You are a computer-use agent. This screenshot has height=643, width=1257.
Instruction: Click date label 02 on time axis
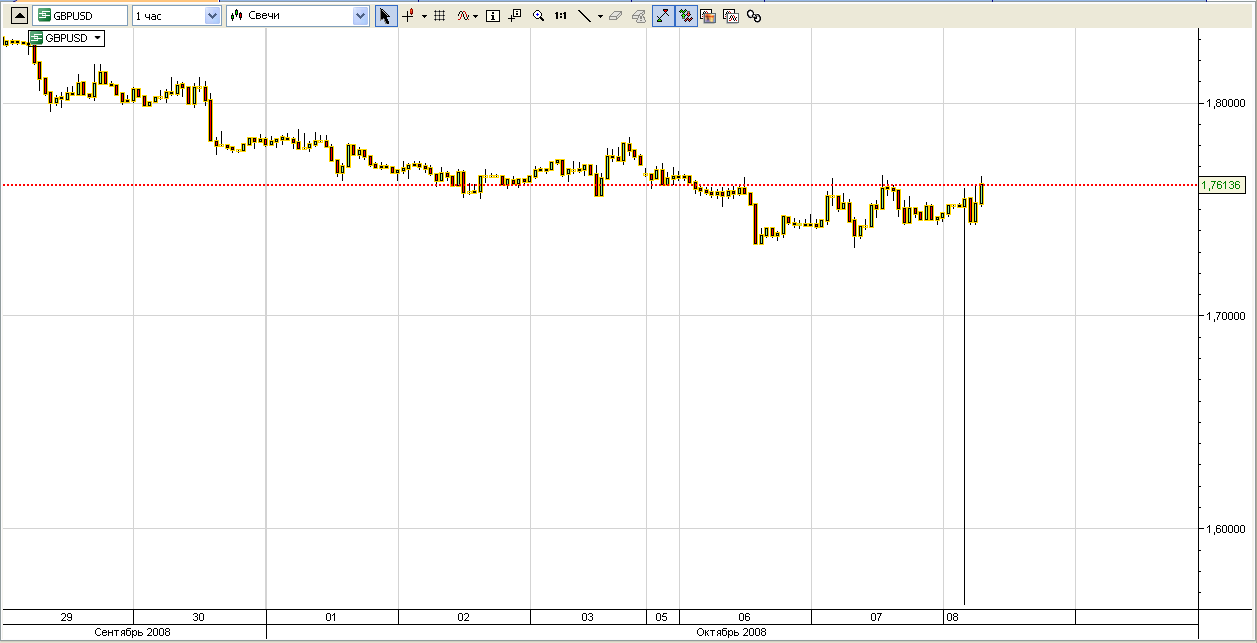[464, 617]
